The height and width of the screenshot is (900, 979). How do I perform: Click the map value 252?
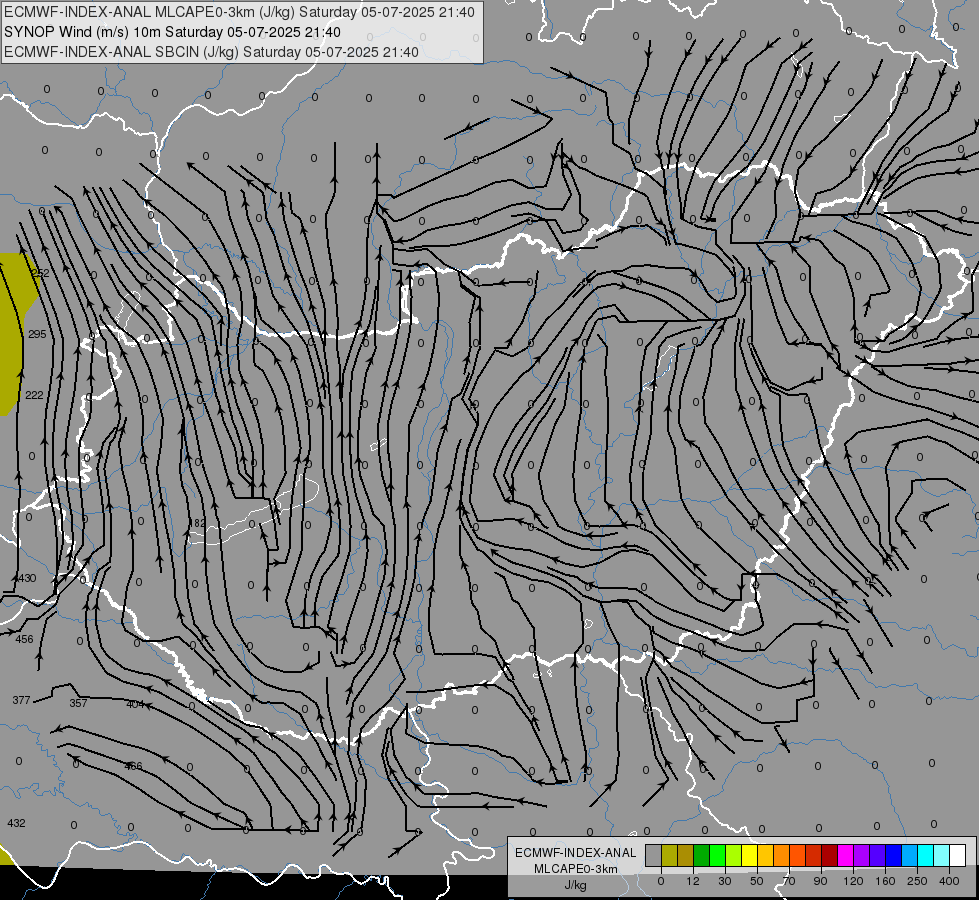40,273
